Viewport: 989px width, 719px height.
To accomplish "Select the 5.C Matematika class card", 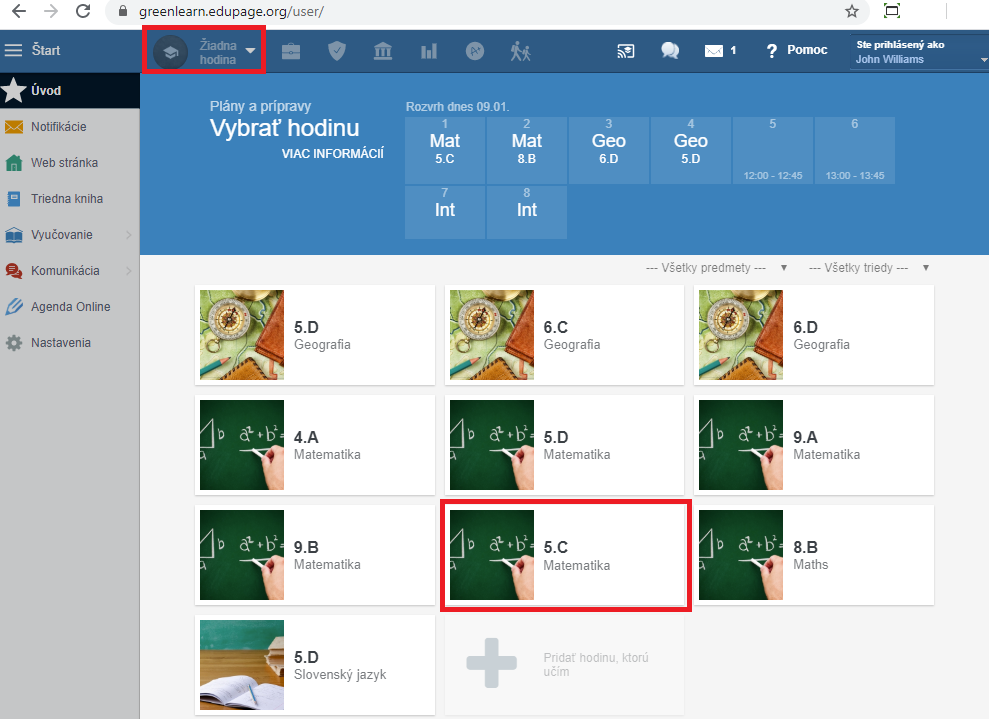I will click(x=565, y=556).
